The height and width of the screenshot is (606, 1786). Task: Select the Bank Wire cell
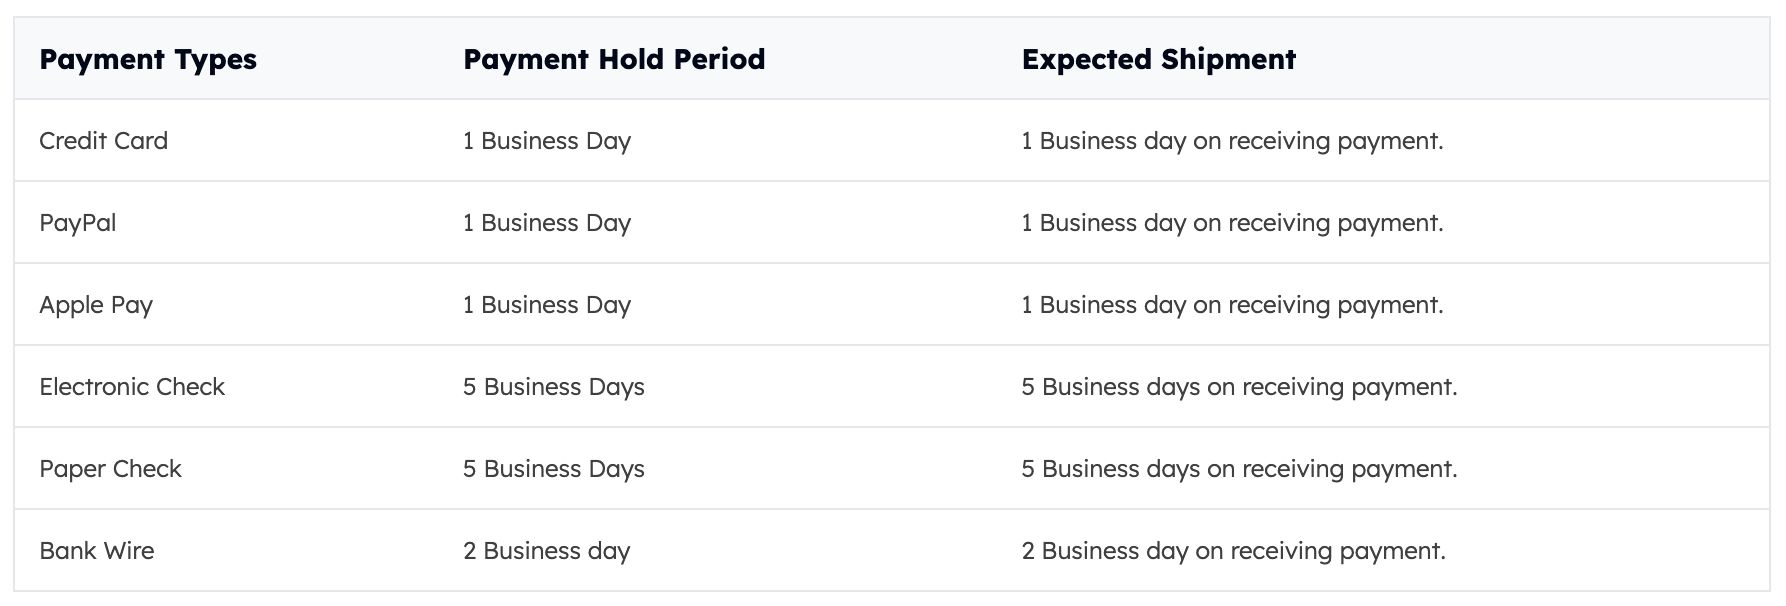pyautogui.click(x=97, y=551)
